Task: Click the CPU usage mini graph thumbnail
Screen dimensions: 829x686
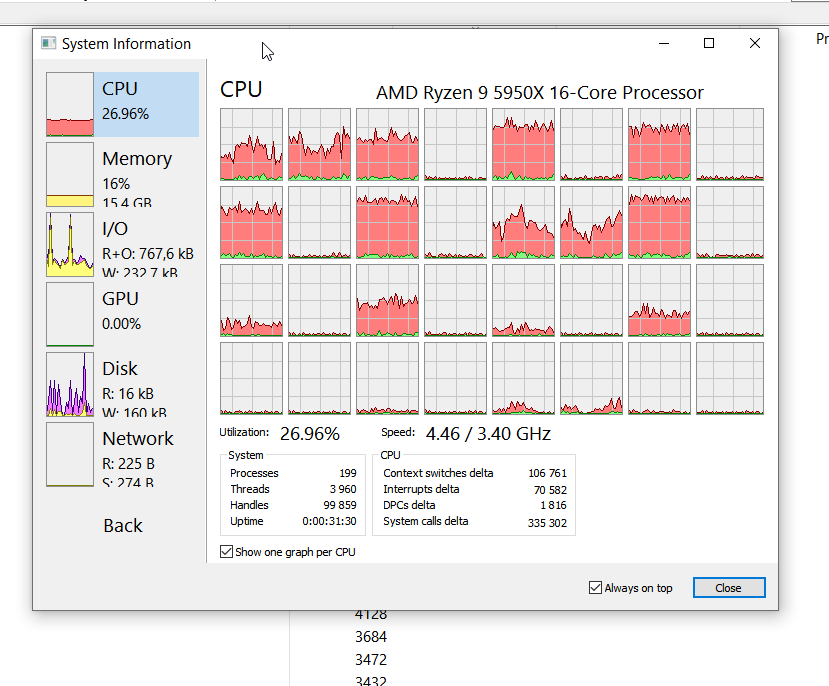Action: [x=70, y=104]
